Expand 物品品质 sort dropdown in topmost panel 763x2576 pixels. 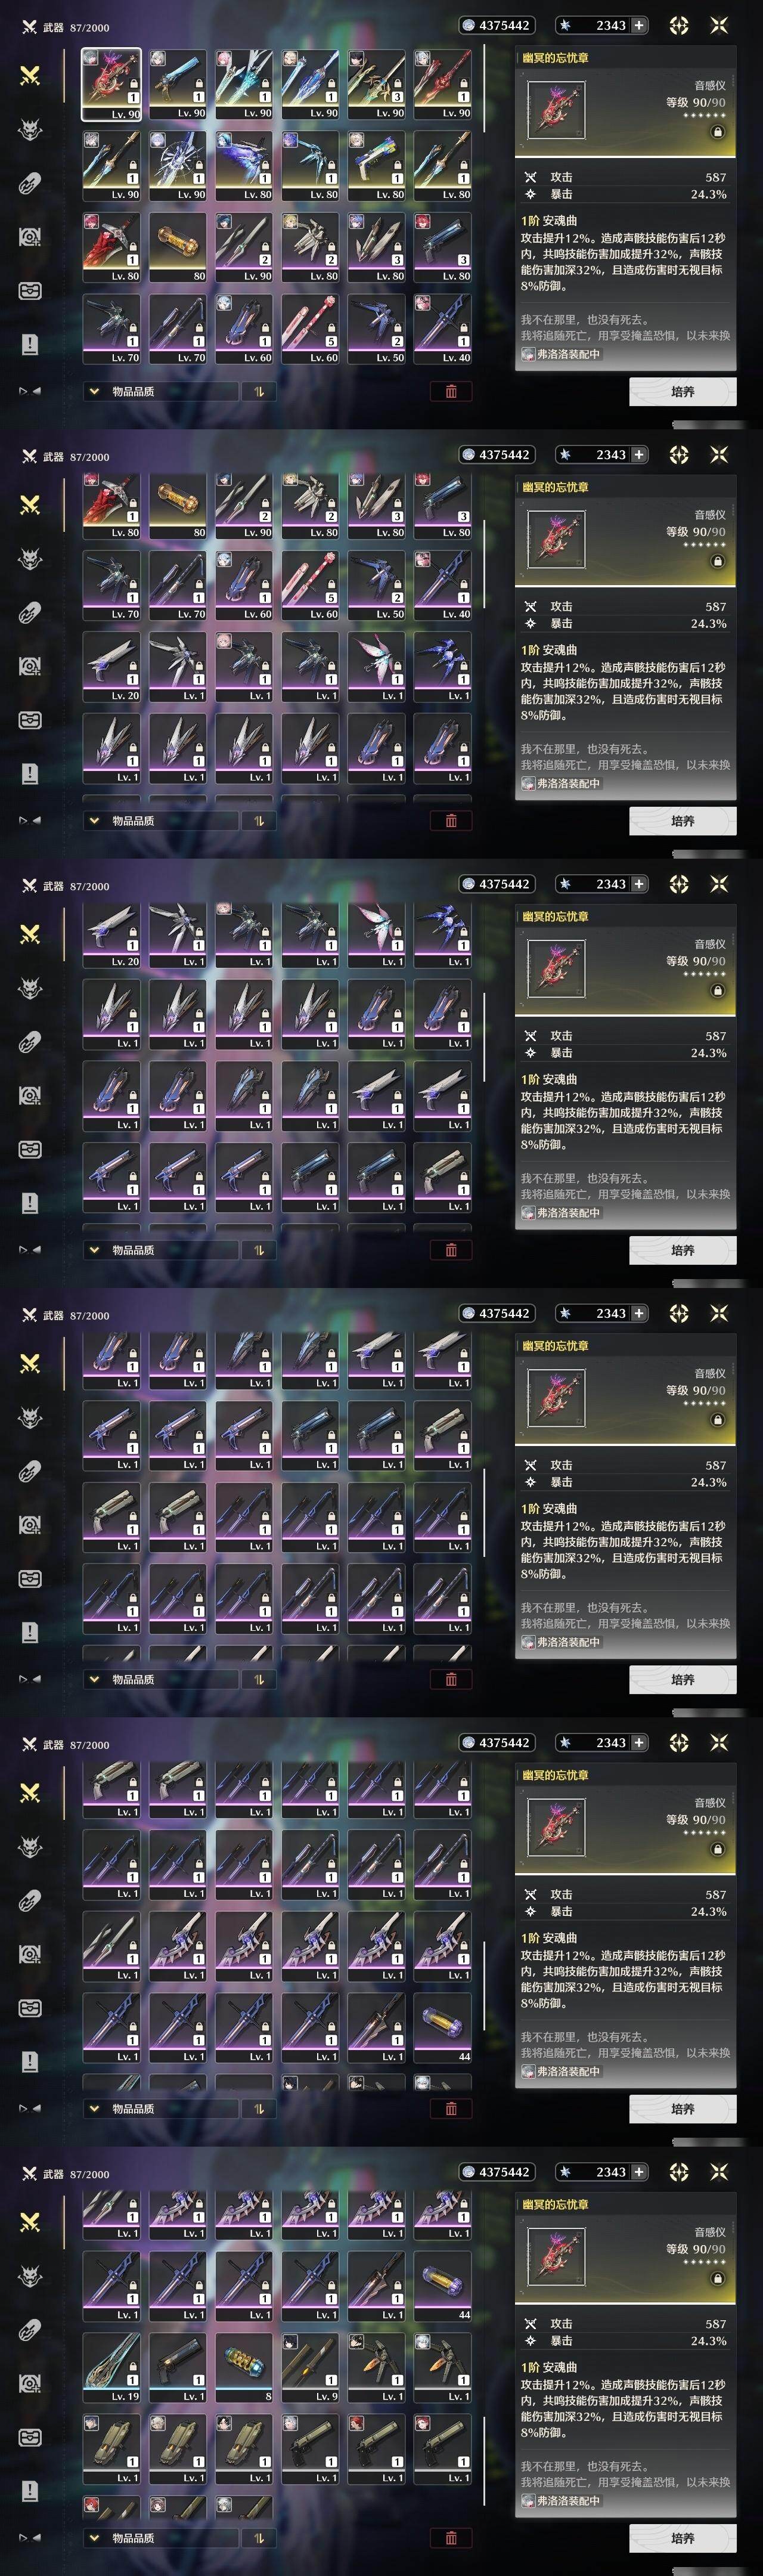pyautogui.click(x=160, y=391)
